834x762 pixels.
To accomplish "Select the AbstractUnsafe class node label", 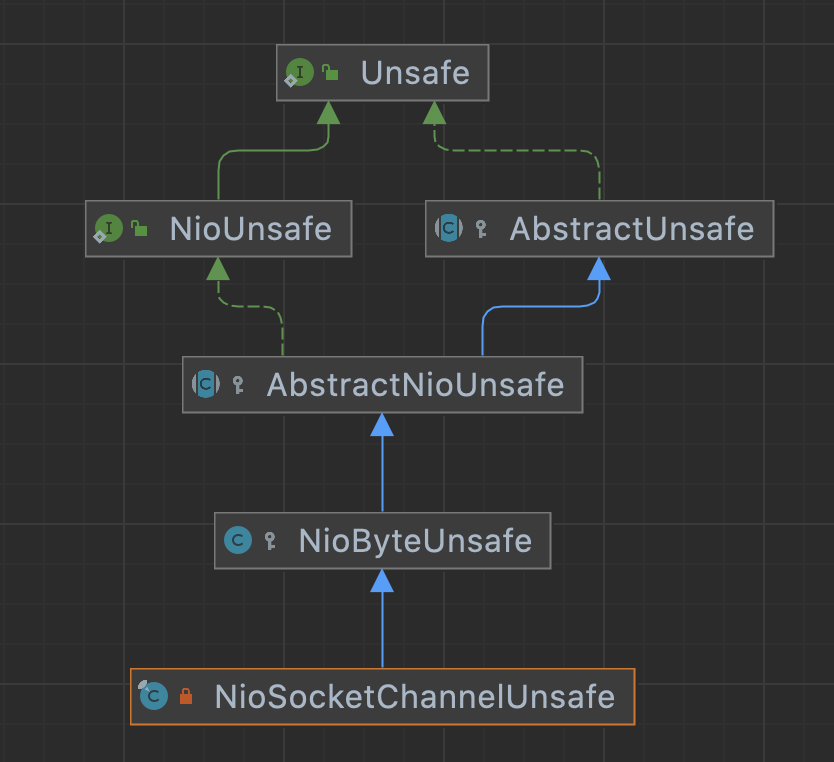I will click(632, 229).
